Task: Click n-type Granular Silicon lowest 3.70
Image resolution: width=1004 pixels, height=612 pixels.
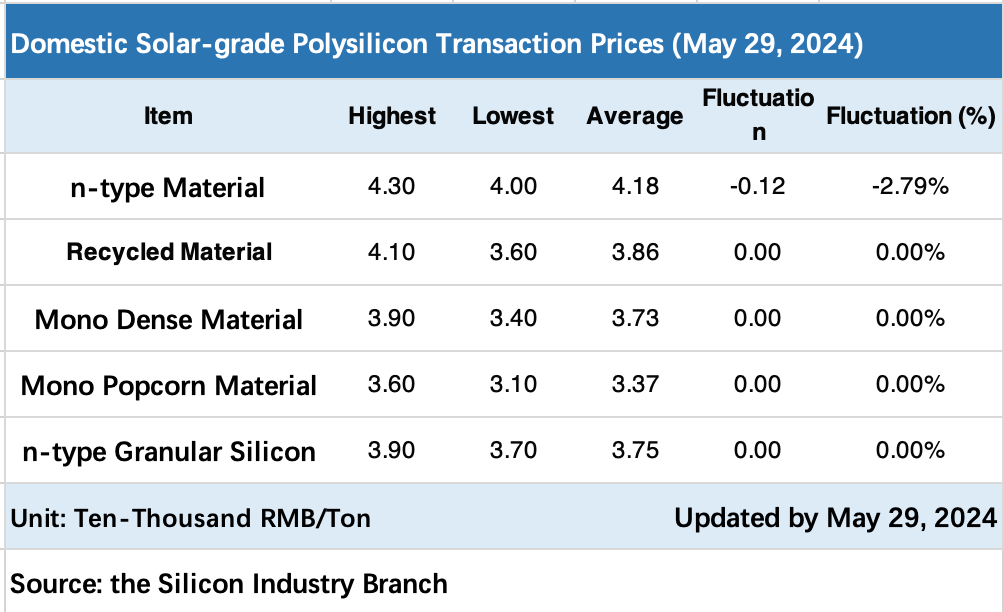Action: [x=513, y=451]
